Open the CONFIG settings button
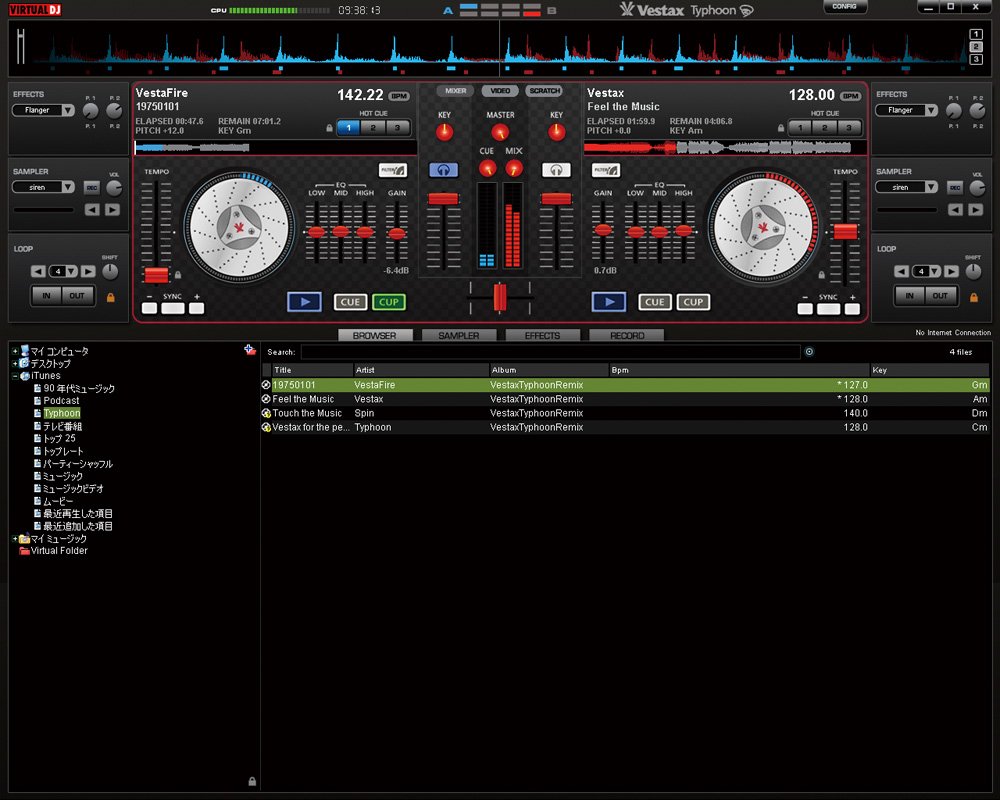Image resolution: width=1000 pixels, height=800 pixels. (x=844, y=7)
